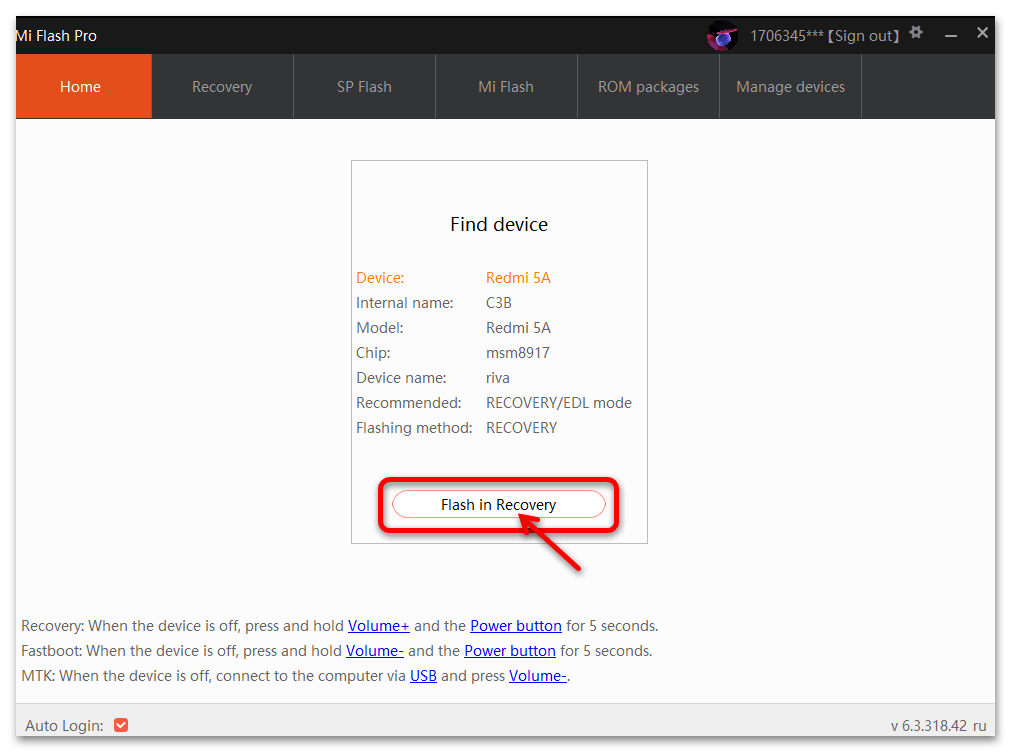Viewport: 1011px width, 752px height.
Task: Click the Volume- link in MTK line
Action: coord(538,676)
